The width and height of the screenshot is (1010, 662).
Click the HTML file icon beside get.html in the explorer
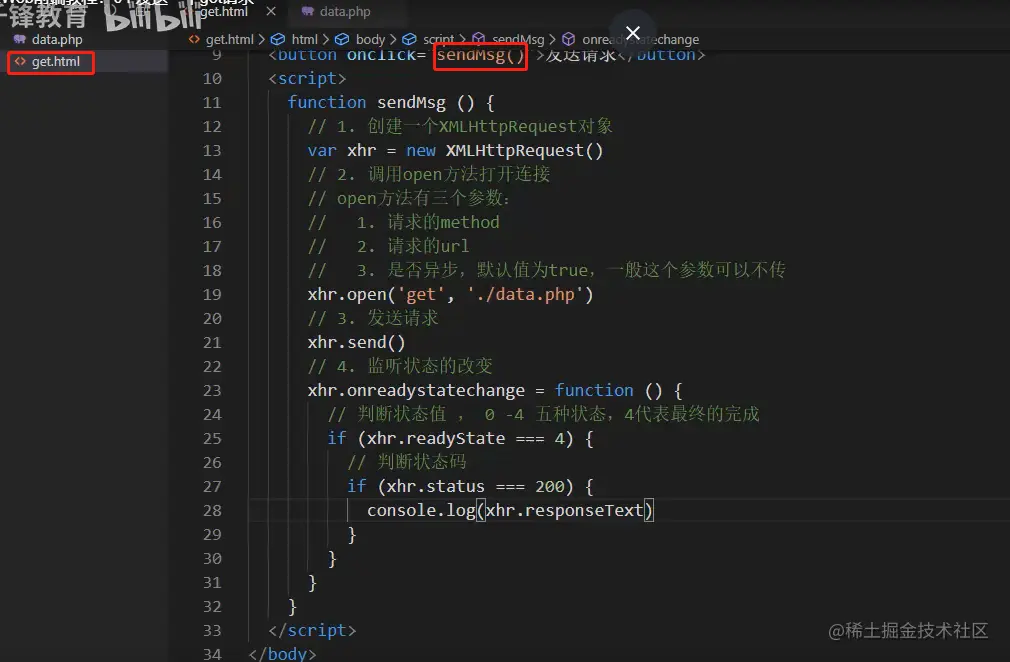click(20, 61)
